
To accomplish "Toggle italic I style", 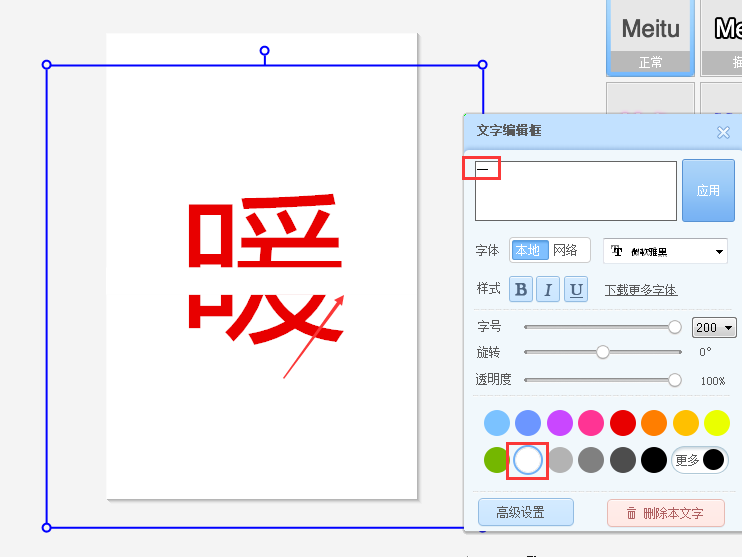I will [548, 289].
